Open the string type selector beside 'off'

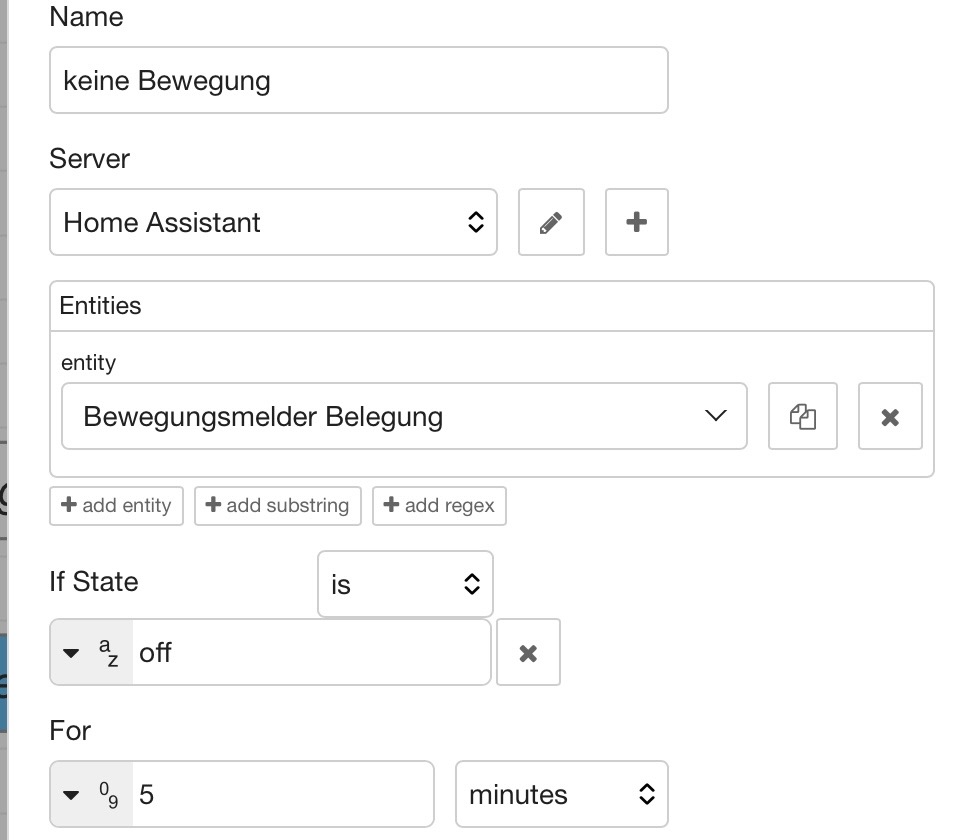click(91, 653)
